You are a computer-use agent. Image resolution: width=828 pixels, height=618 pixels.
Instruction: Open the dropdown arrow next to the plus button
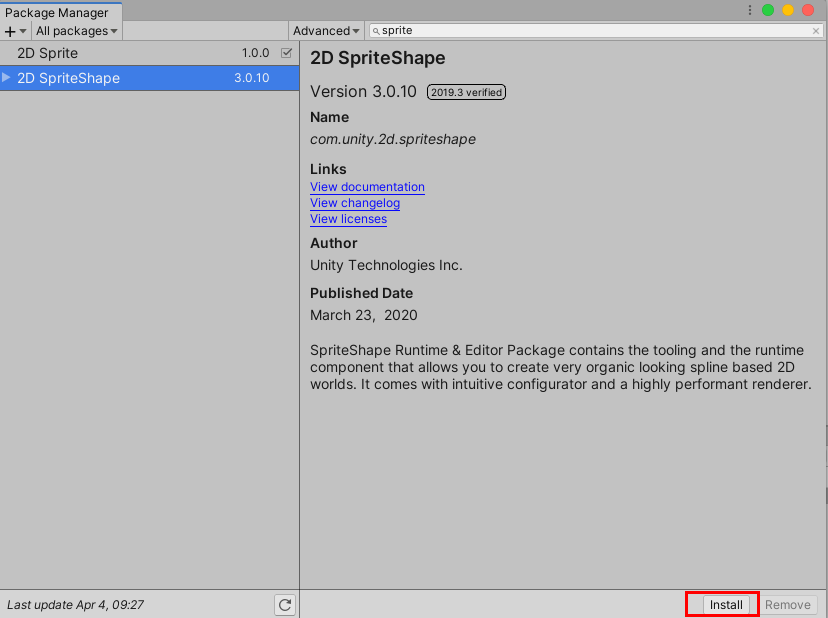pos(22,31)
